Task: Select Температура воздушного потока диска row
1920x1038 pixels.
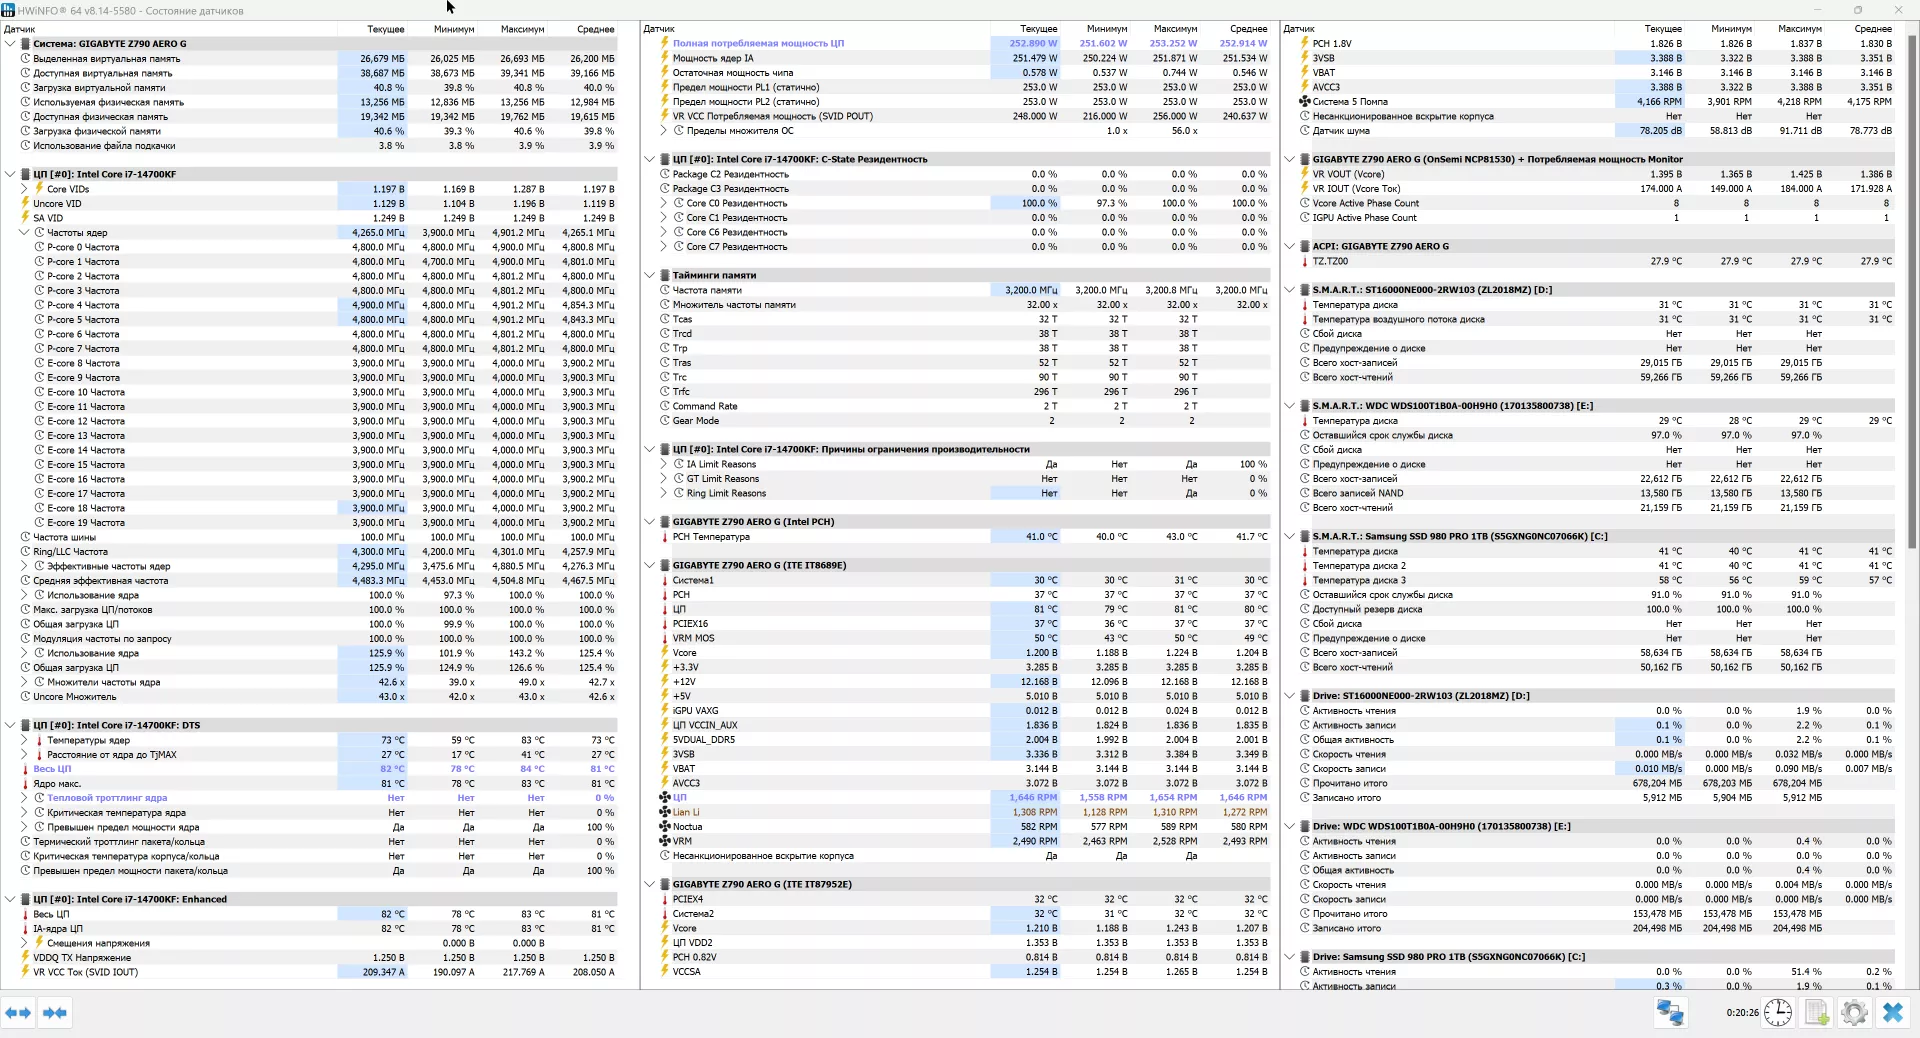Action: pyautogui.click(x=1590, y=319)
